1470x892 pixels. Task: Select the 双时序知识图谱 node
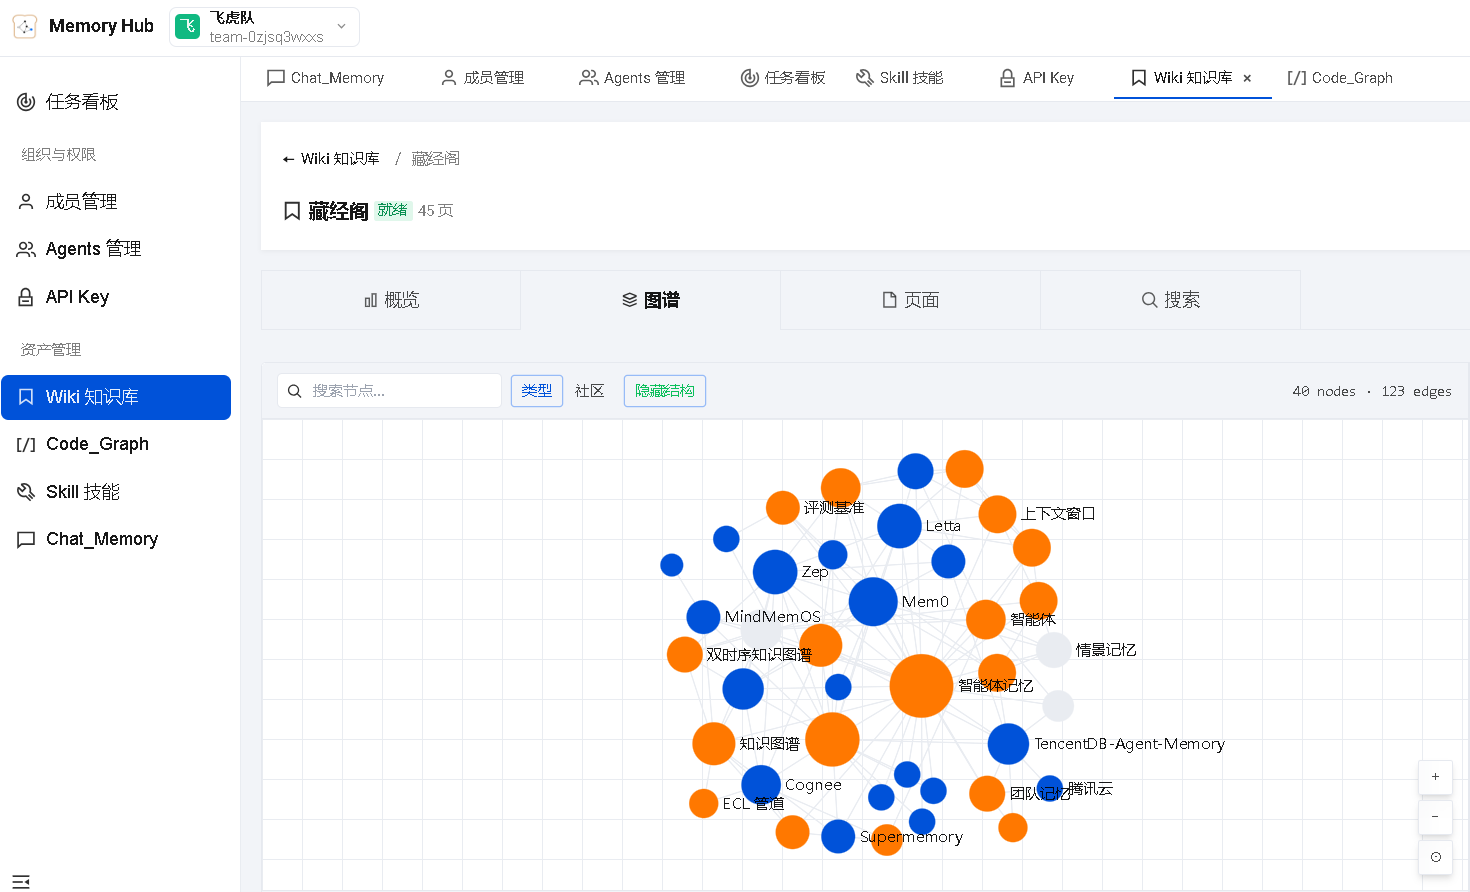point(684,655)
